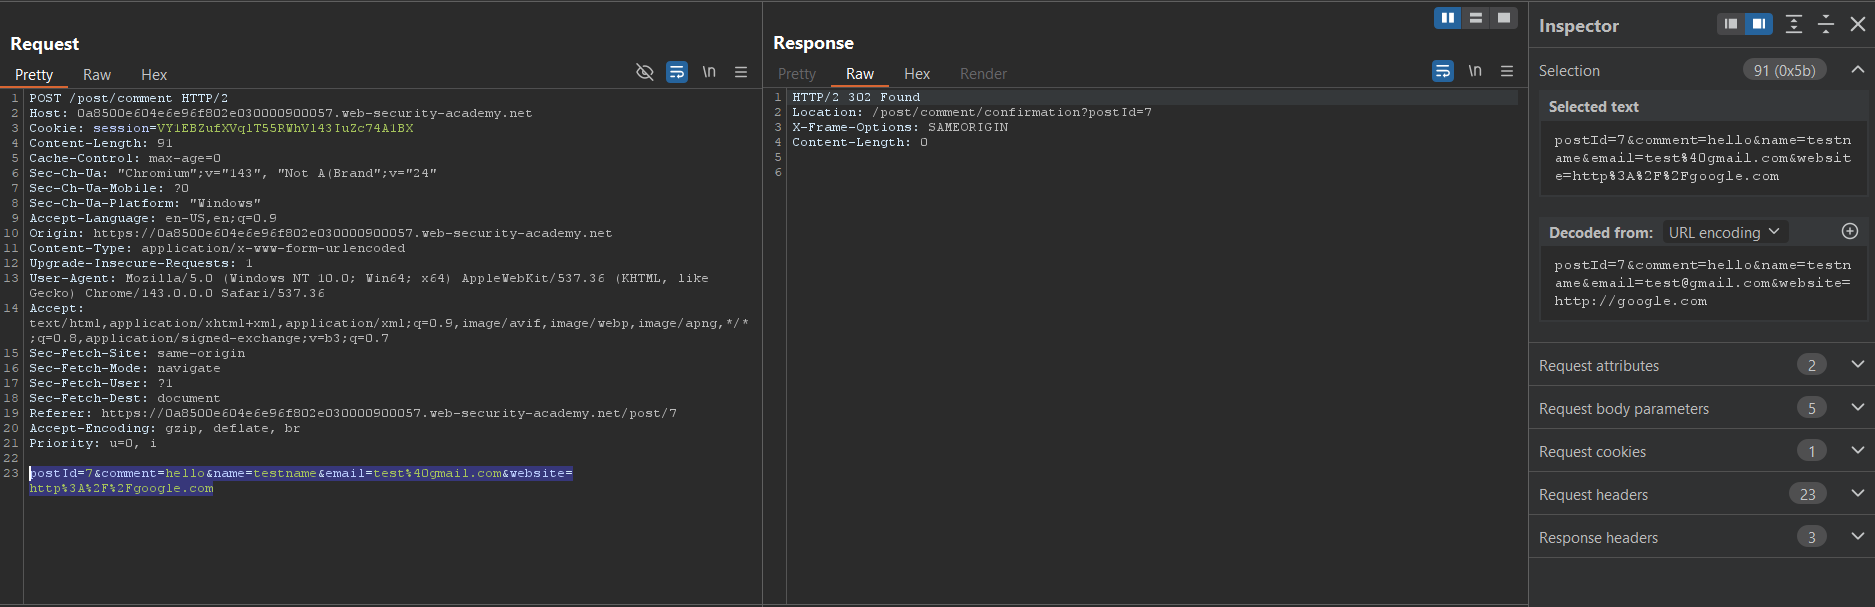This screenshot has height=607, width=1875.
Task: Click the Sec-Ch-Ua-Platform "Windows" header
Action: click(x=145, y=203)
